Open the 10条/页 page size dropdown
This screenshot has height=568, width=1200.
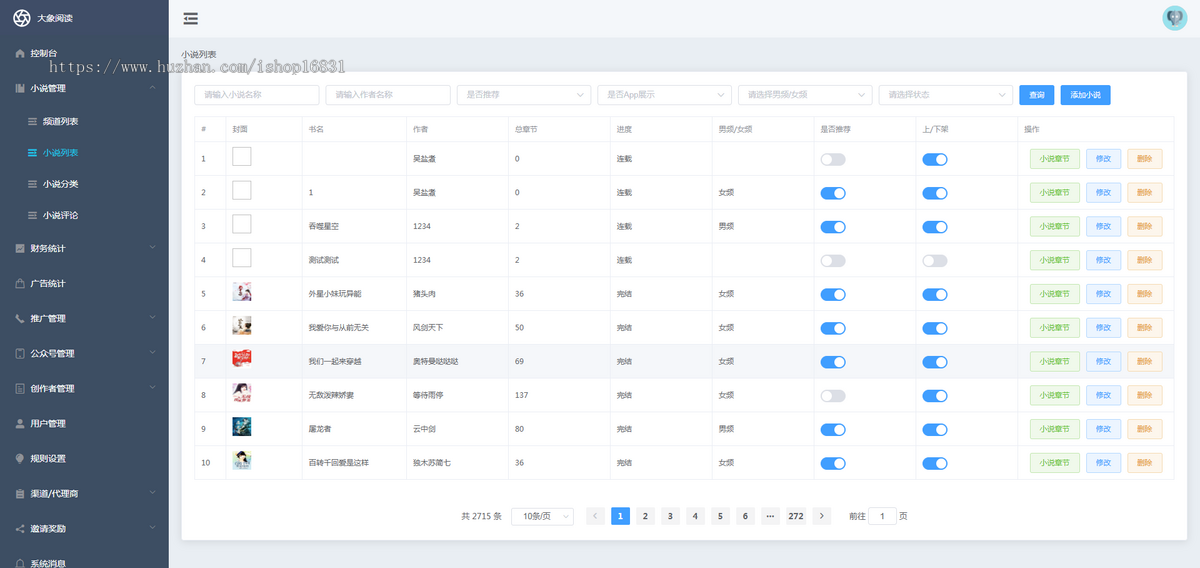pyautogui.click(x=542, y=516)
